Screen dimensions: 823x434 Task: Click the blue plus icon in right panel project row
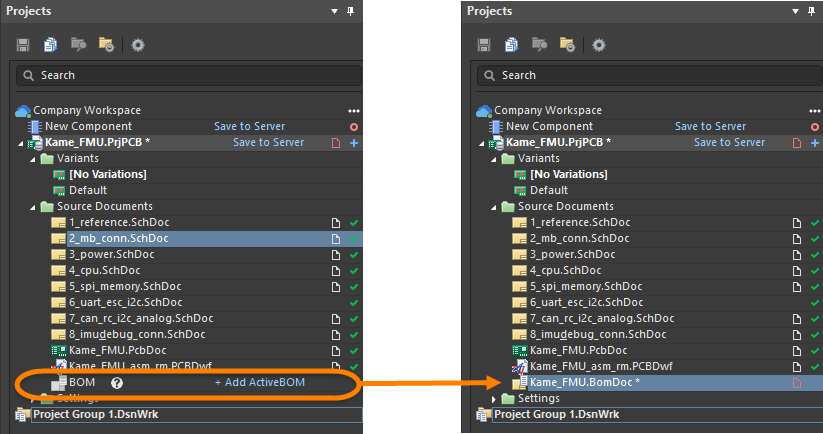click(x=814, y=143)
